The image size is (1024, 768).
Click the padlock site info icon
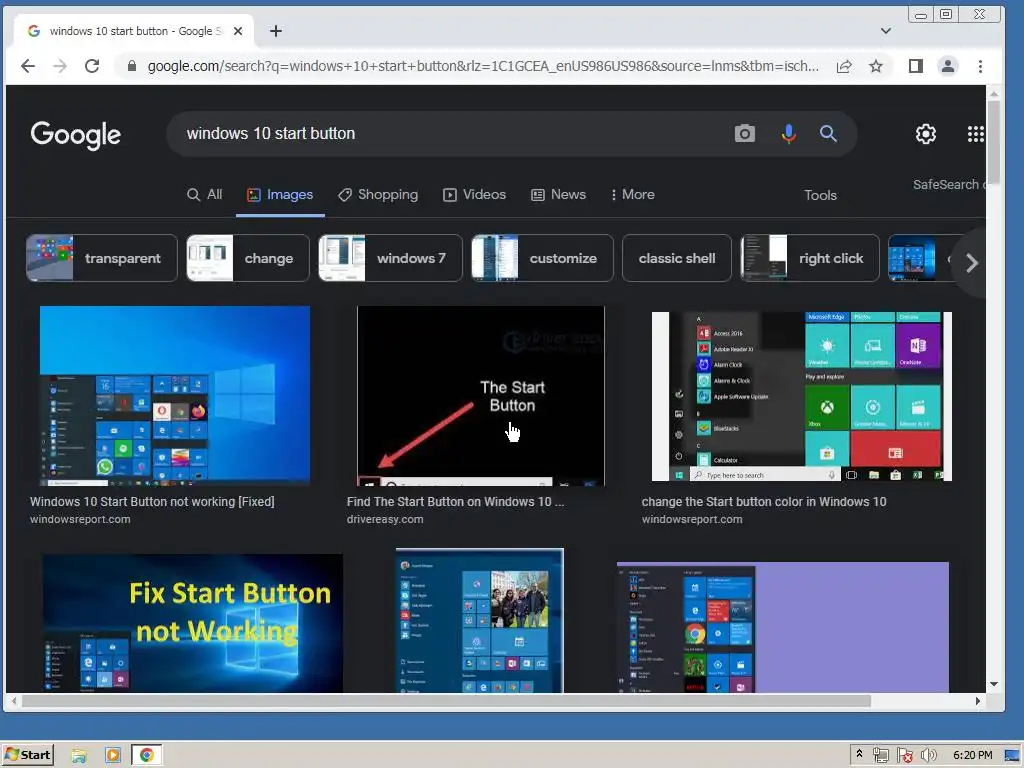point(132,66)
